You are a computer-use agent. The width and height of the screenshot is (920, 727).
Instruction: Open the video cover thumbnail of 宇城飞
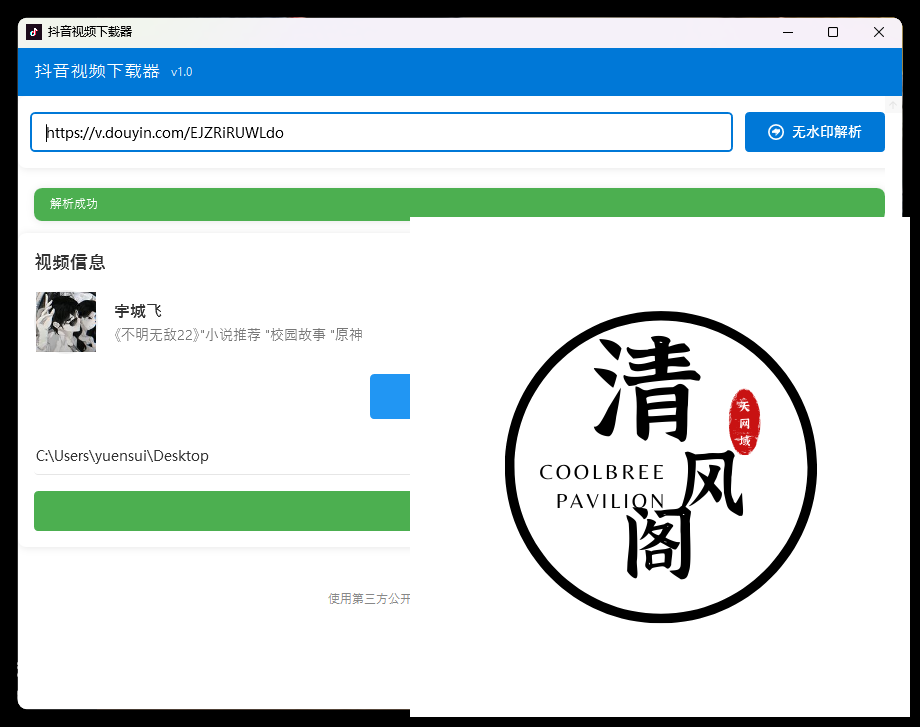click(x=66, y=322)
